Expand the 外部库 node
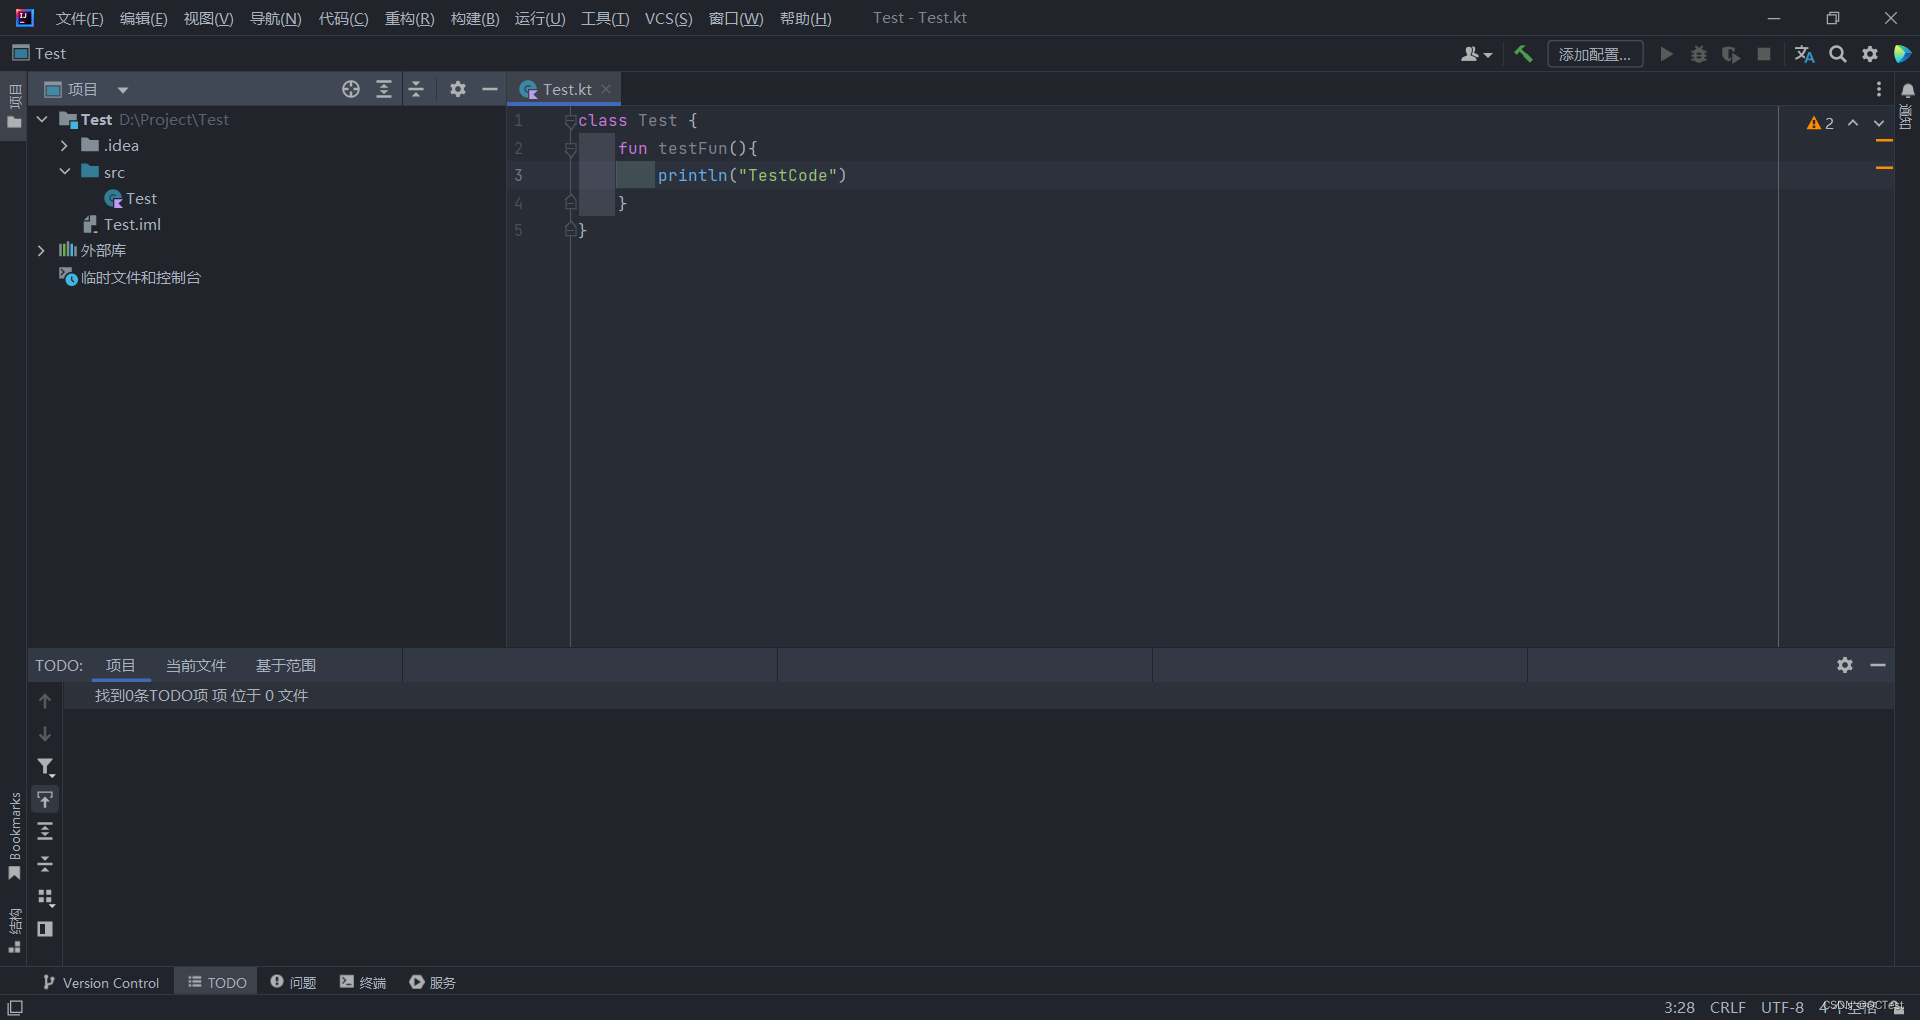 point(41,250)
